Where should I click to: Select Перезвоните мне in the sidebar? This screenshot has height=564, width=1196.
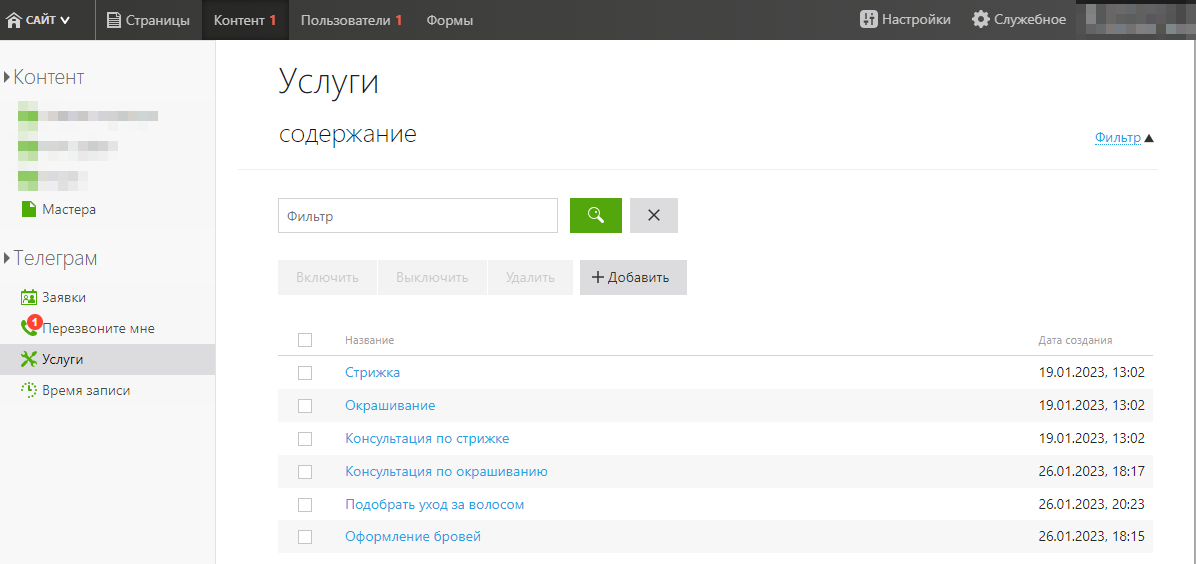pyautogui.click(x=98, y=328)
